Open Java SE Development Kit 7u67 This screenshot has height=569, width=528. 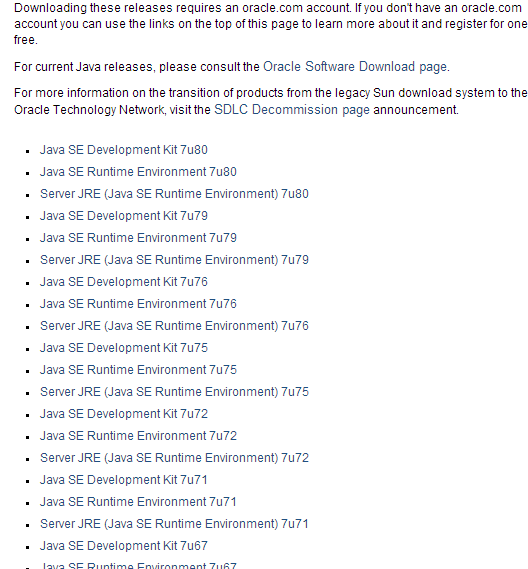[x=124, y=546]
